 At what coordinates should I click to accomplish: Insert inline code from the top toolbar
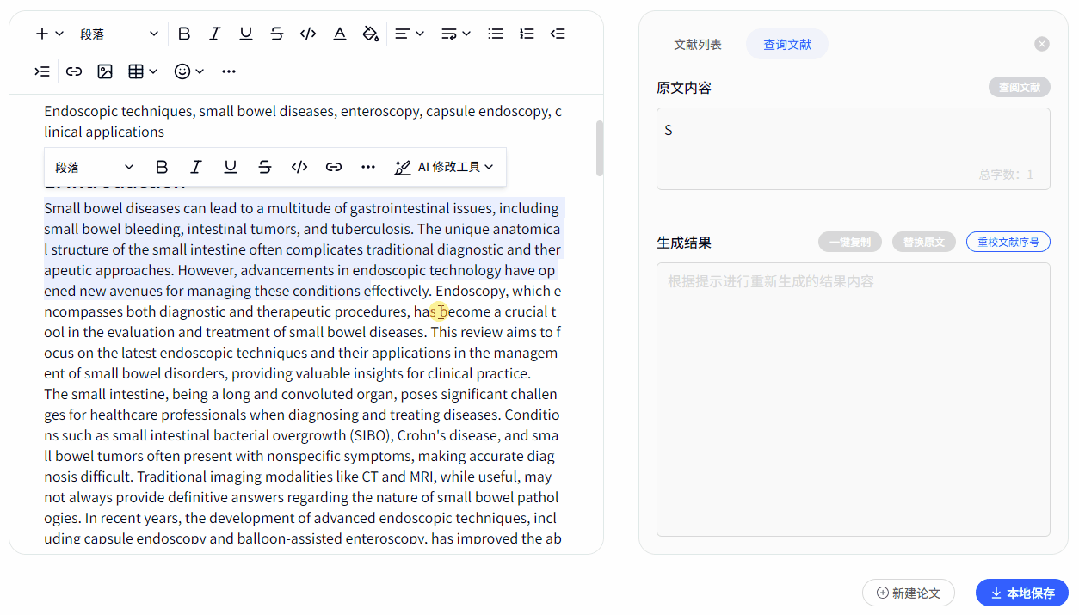308,34
